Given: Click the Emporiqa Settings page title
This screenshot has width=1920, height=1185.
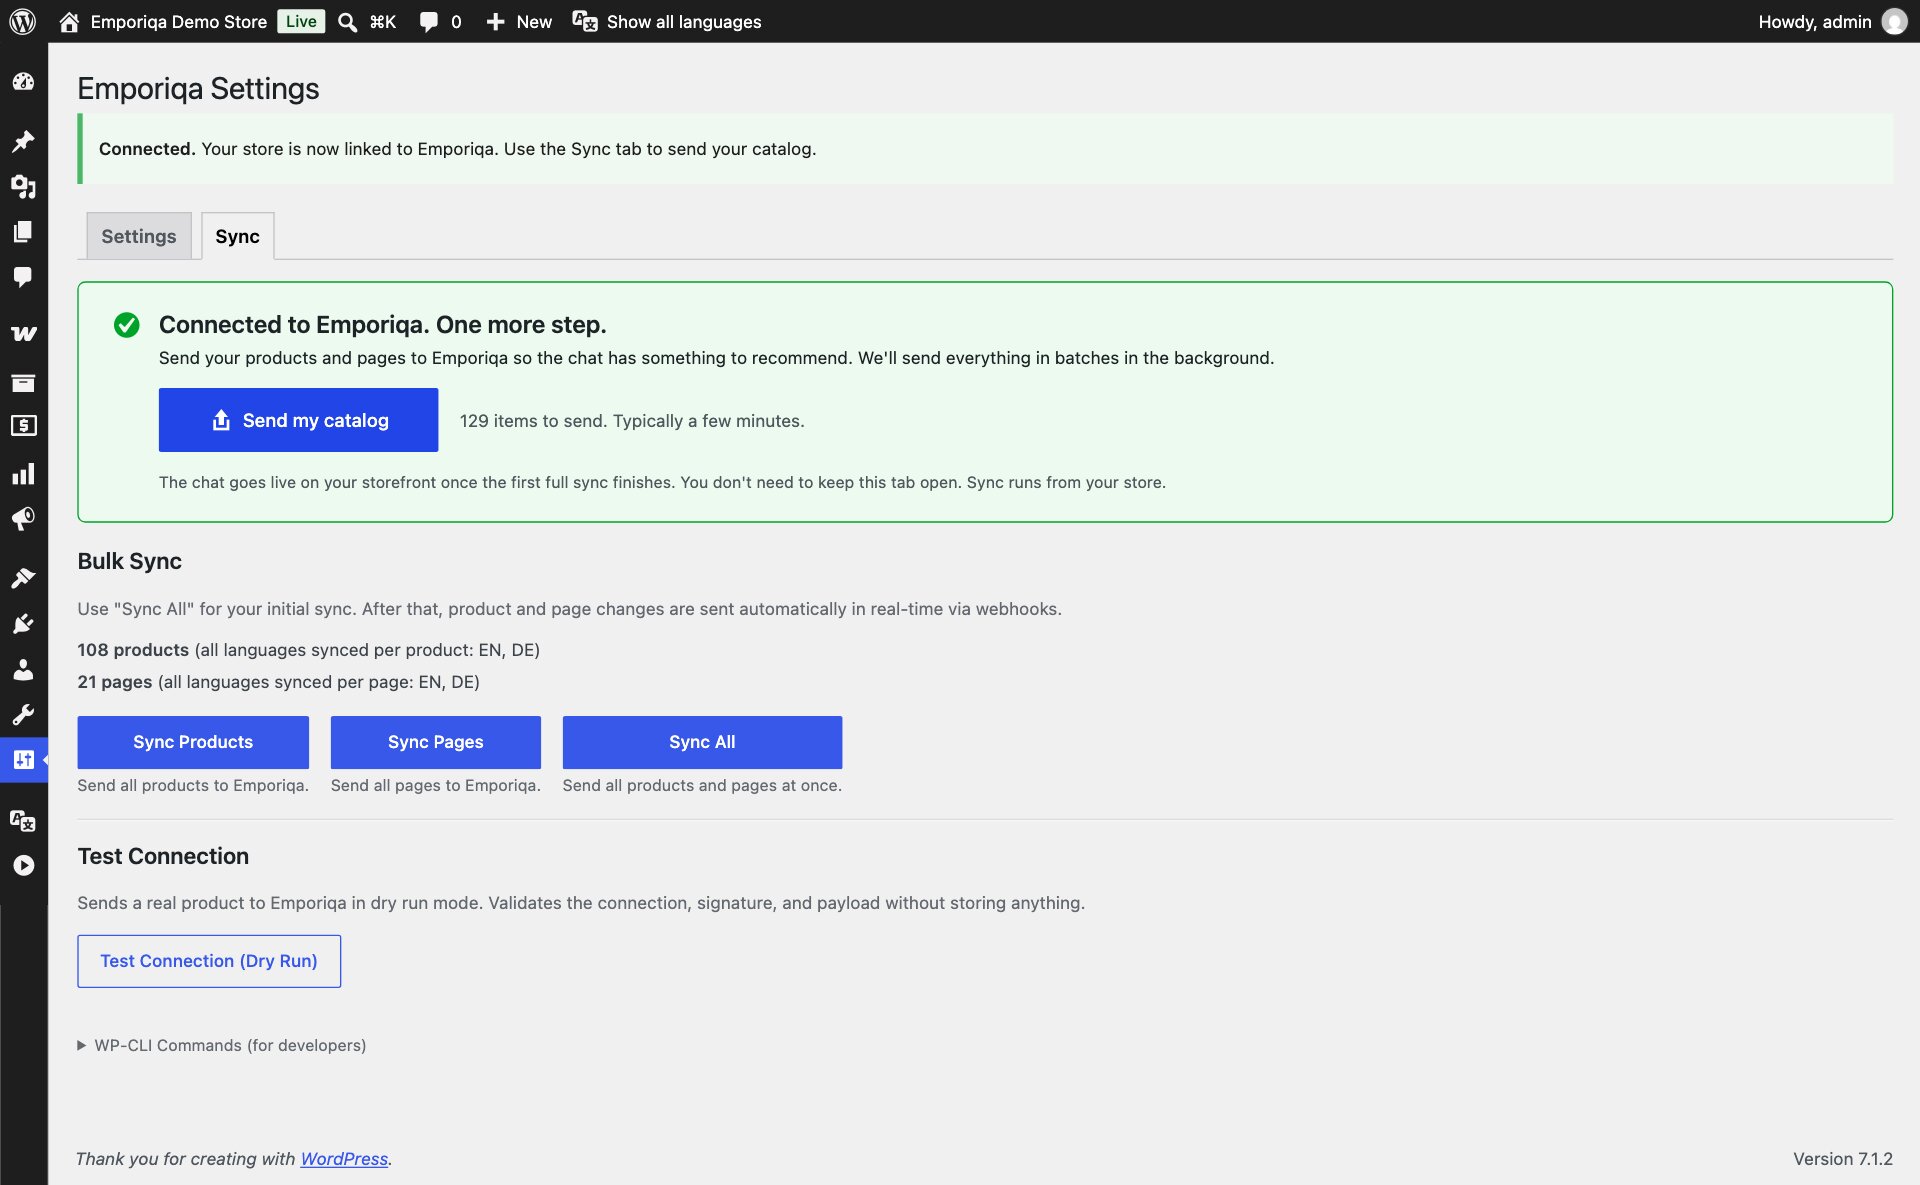Looking at the screenshot, I should (x=198, y=88).
